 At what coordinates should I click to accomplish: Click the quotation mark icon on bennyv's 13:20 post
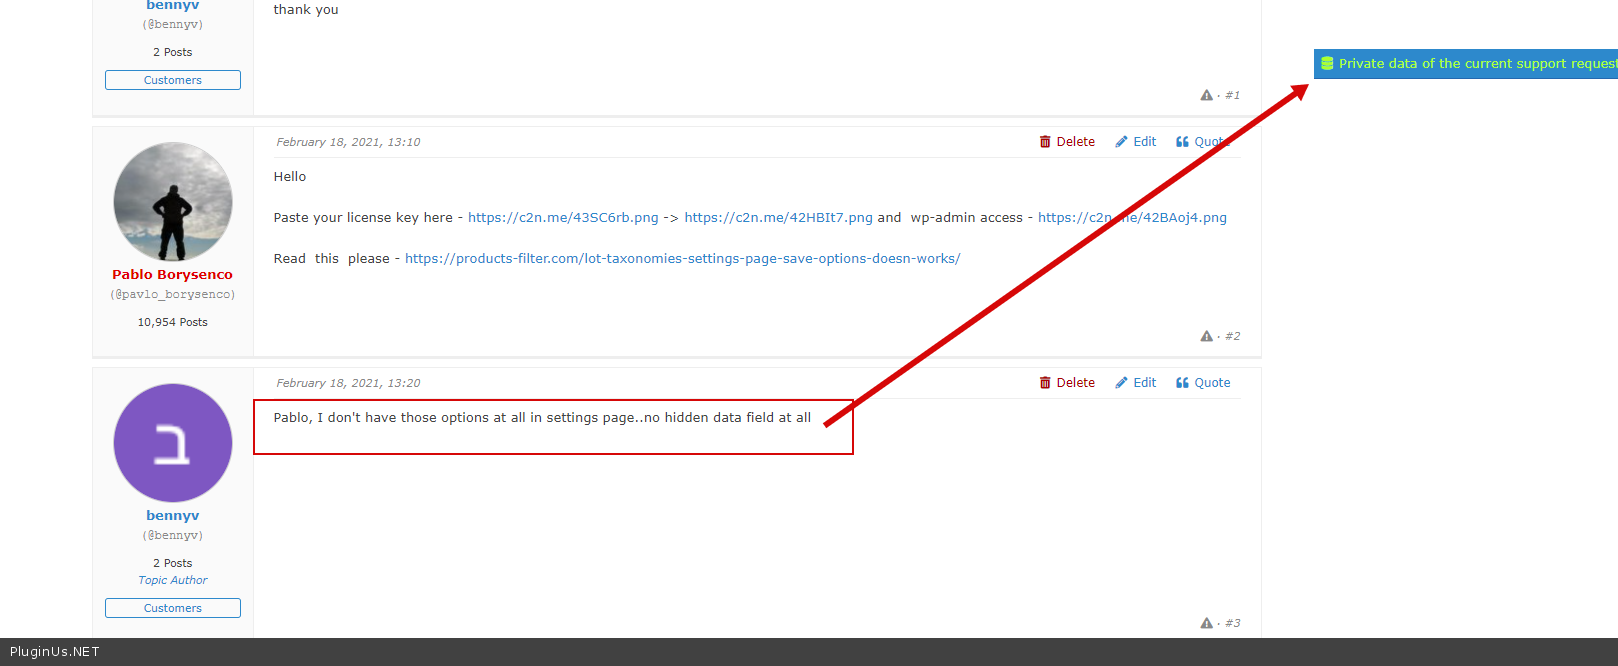point(1182,383)
